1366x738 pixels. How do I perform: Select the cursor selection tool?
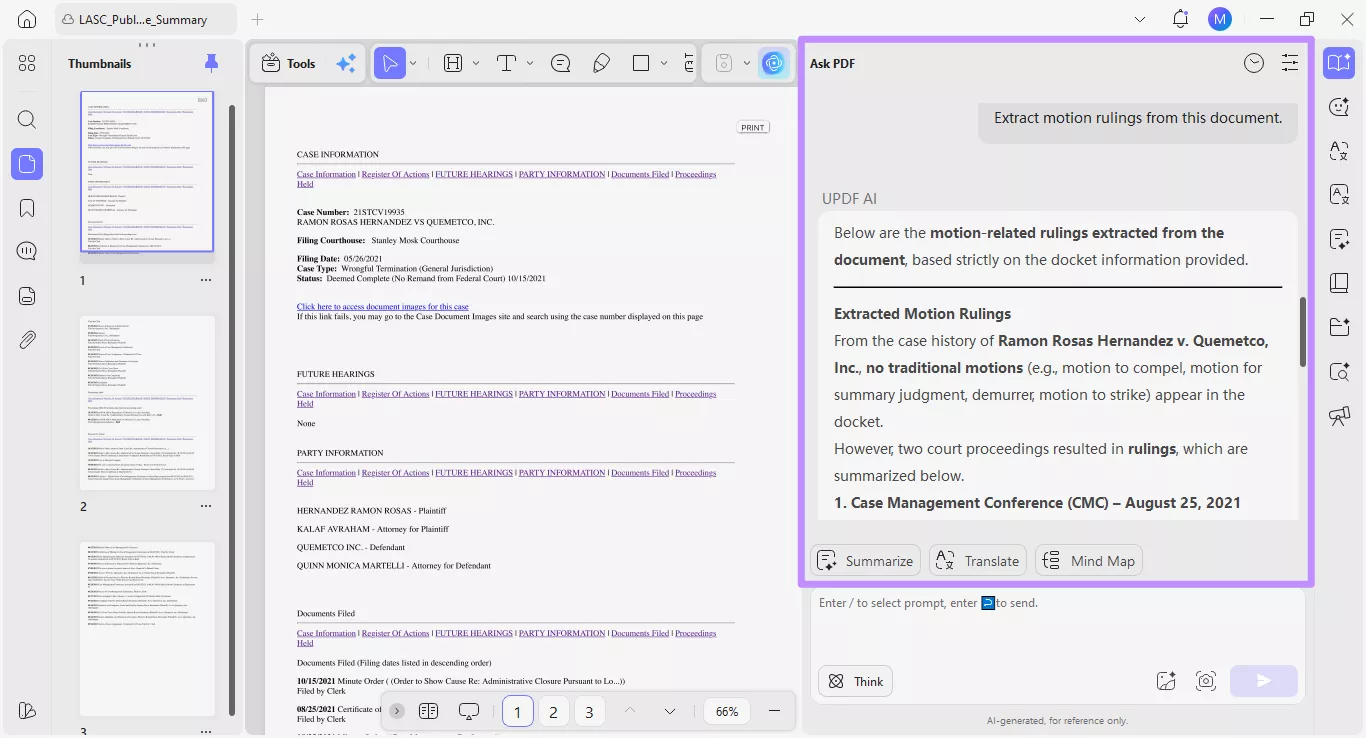389,63
